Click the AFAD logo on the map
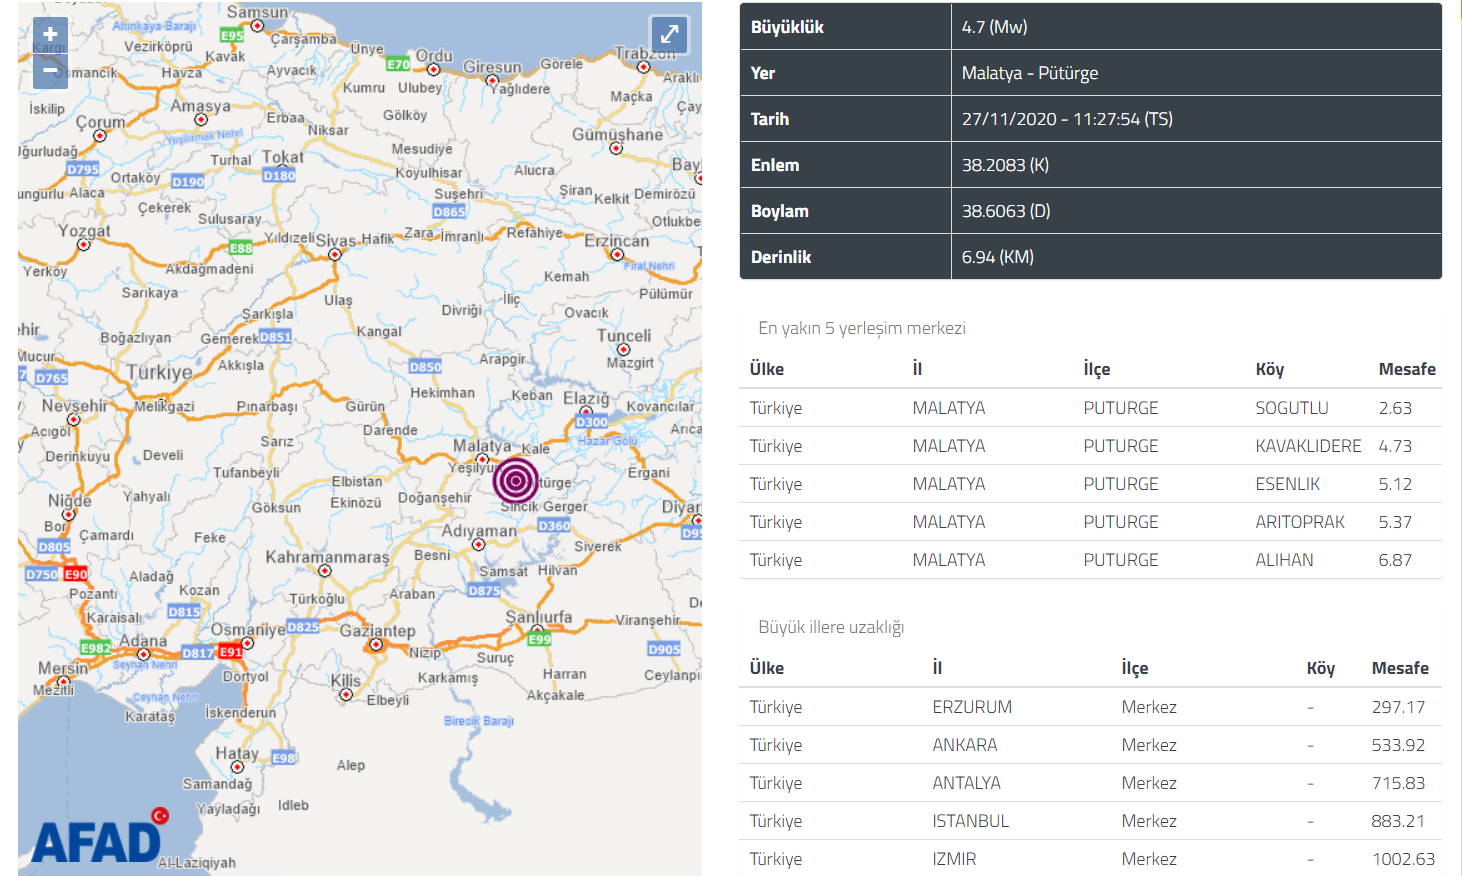 click(x=98, y=838)
